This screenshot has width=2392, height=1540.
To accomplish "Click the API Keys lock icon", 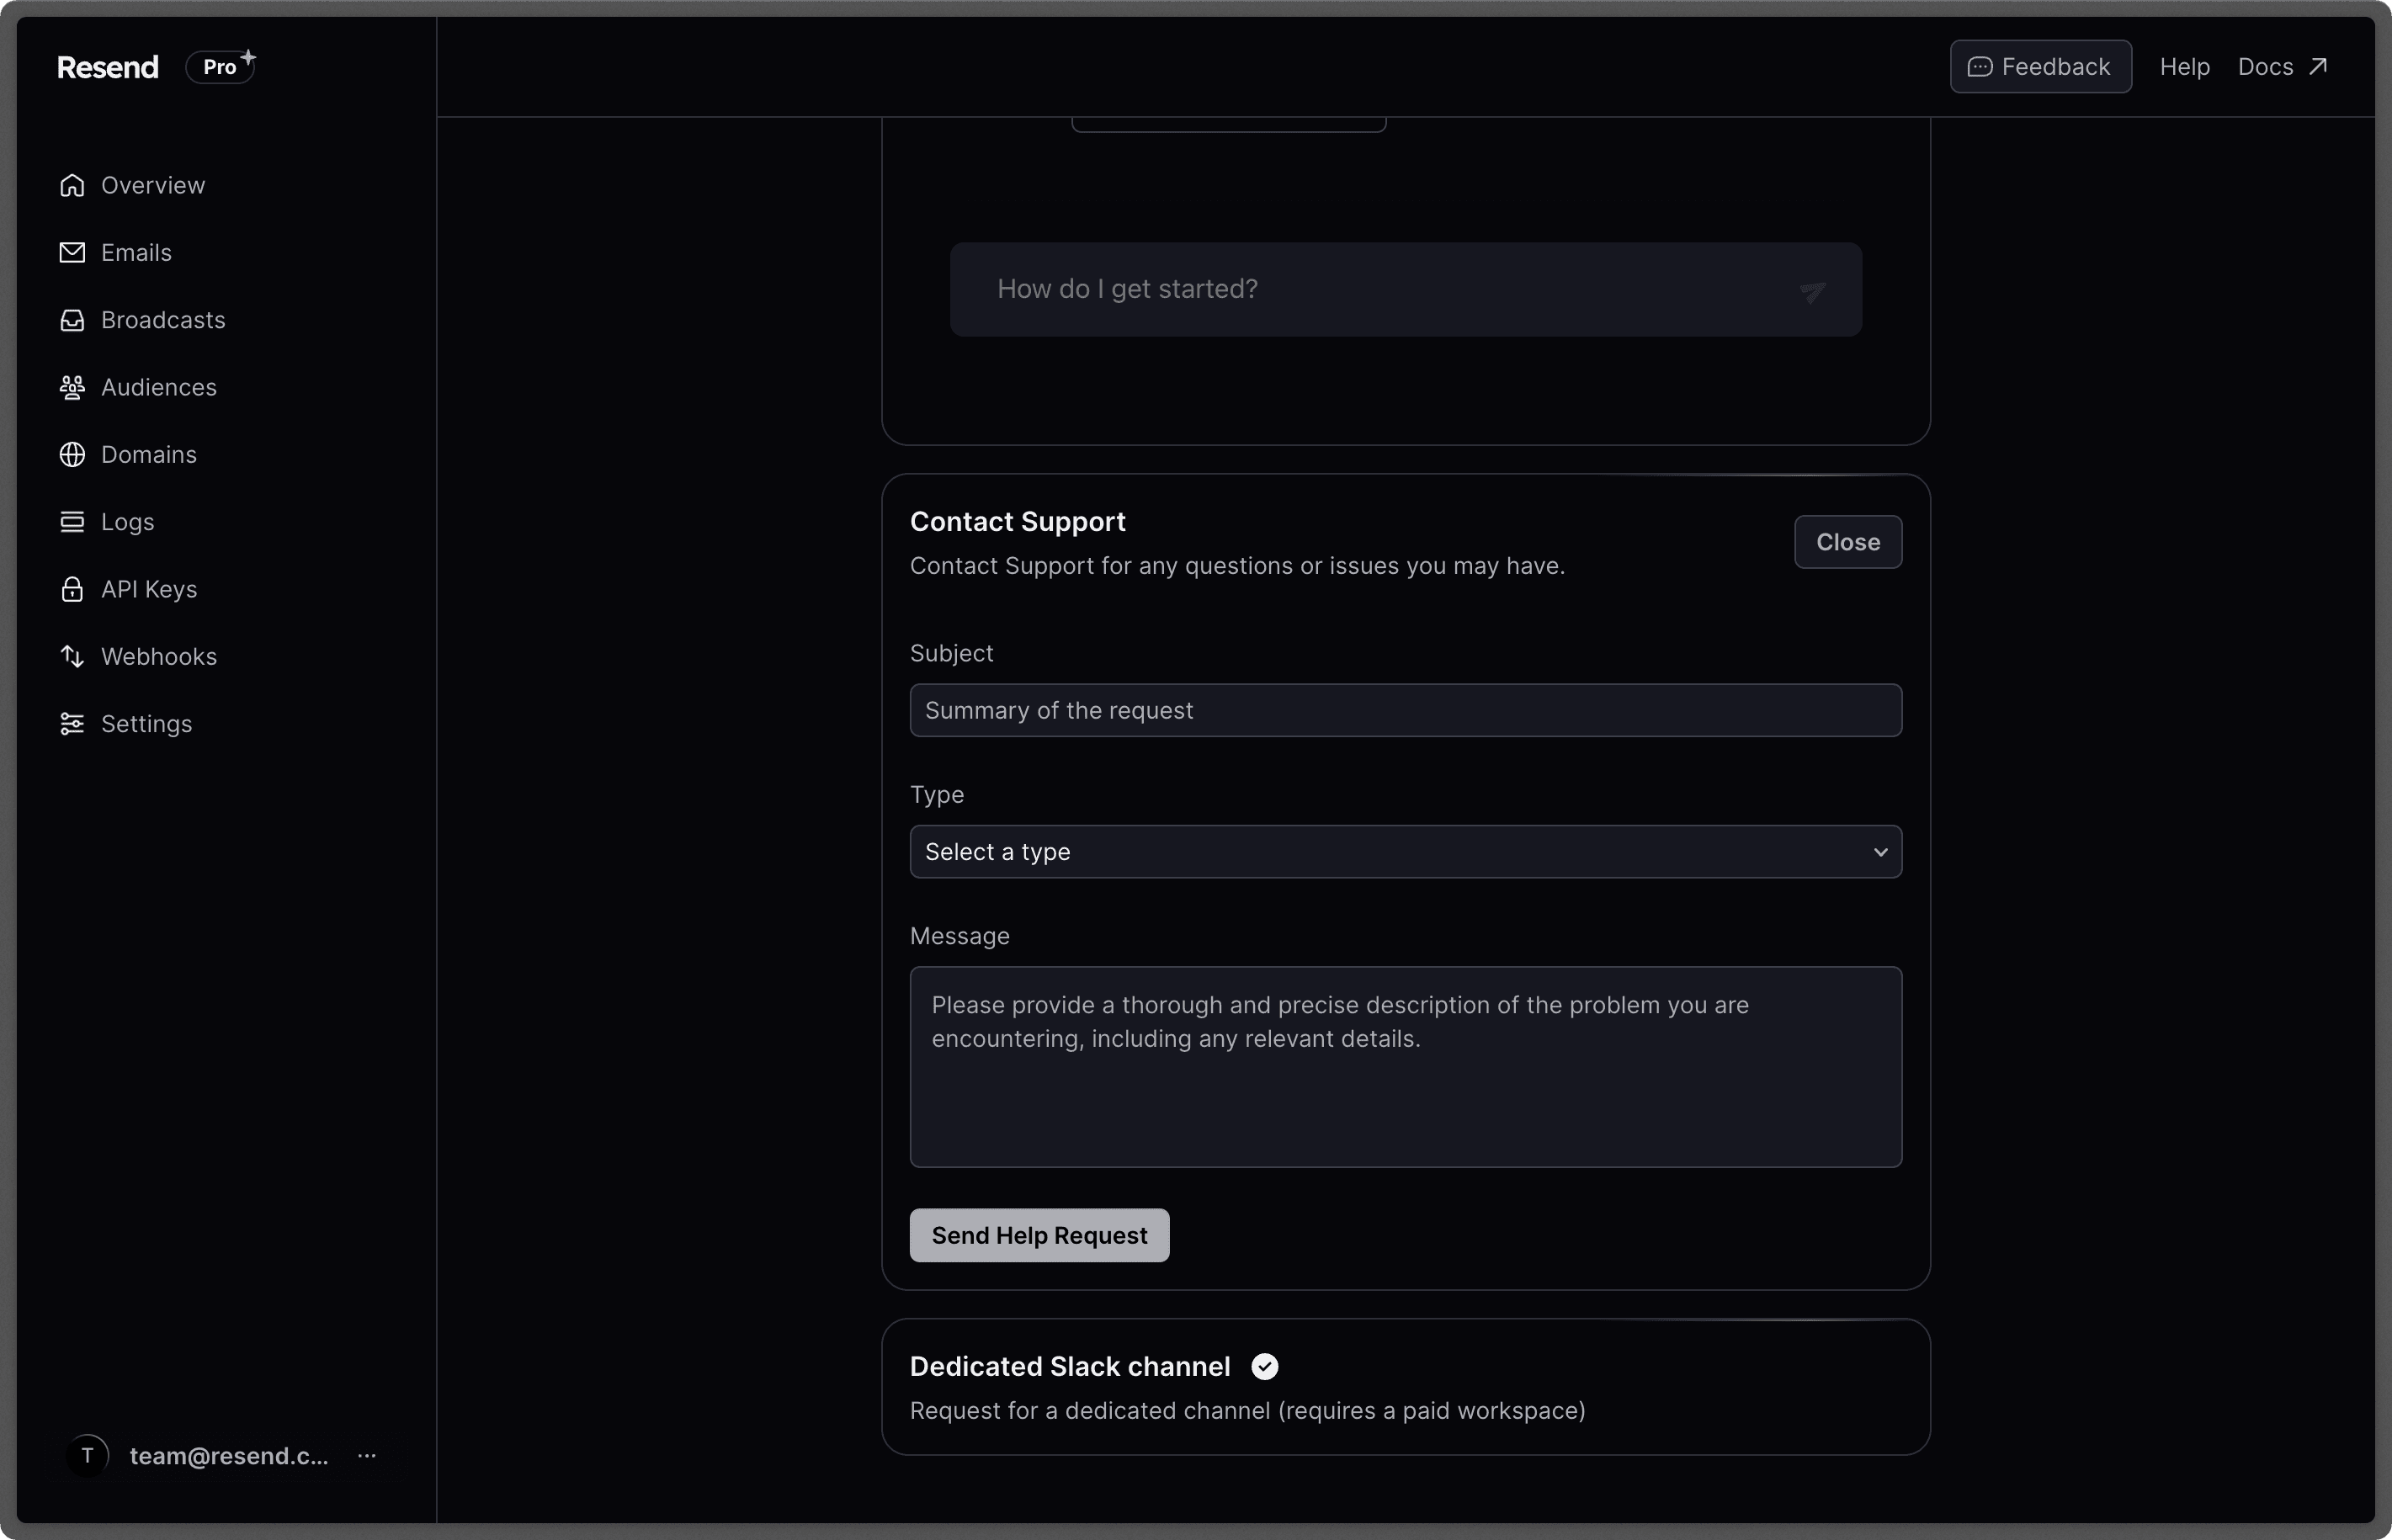I will point(72,589).
